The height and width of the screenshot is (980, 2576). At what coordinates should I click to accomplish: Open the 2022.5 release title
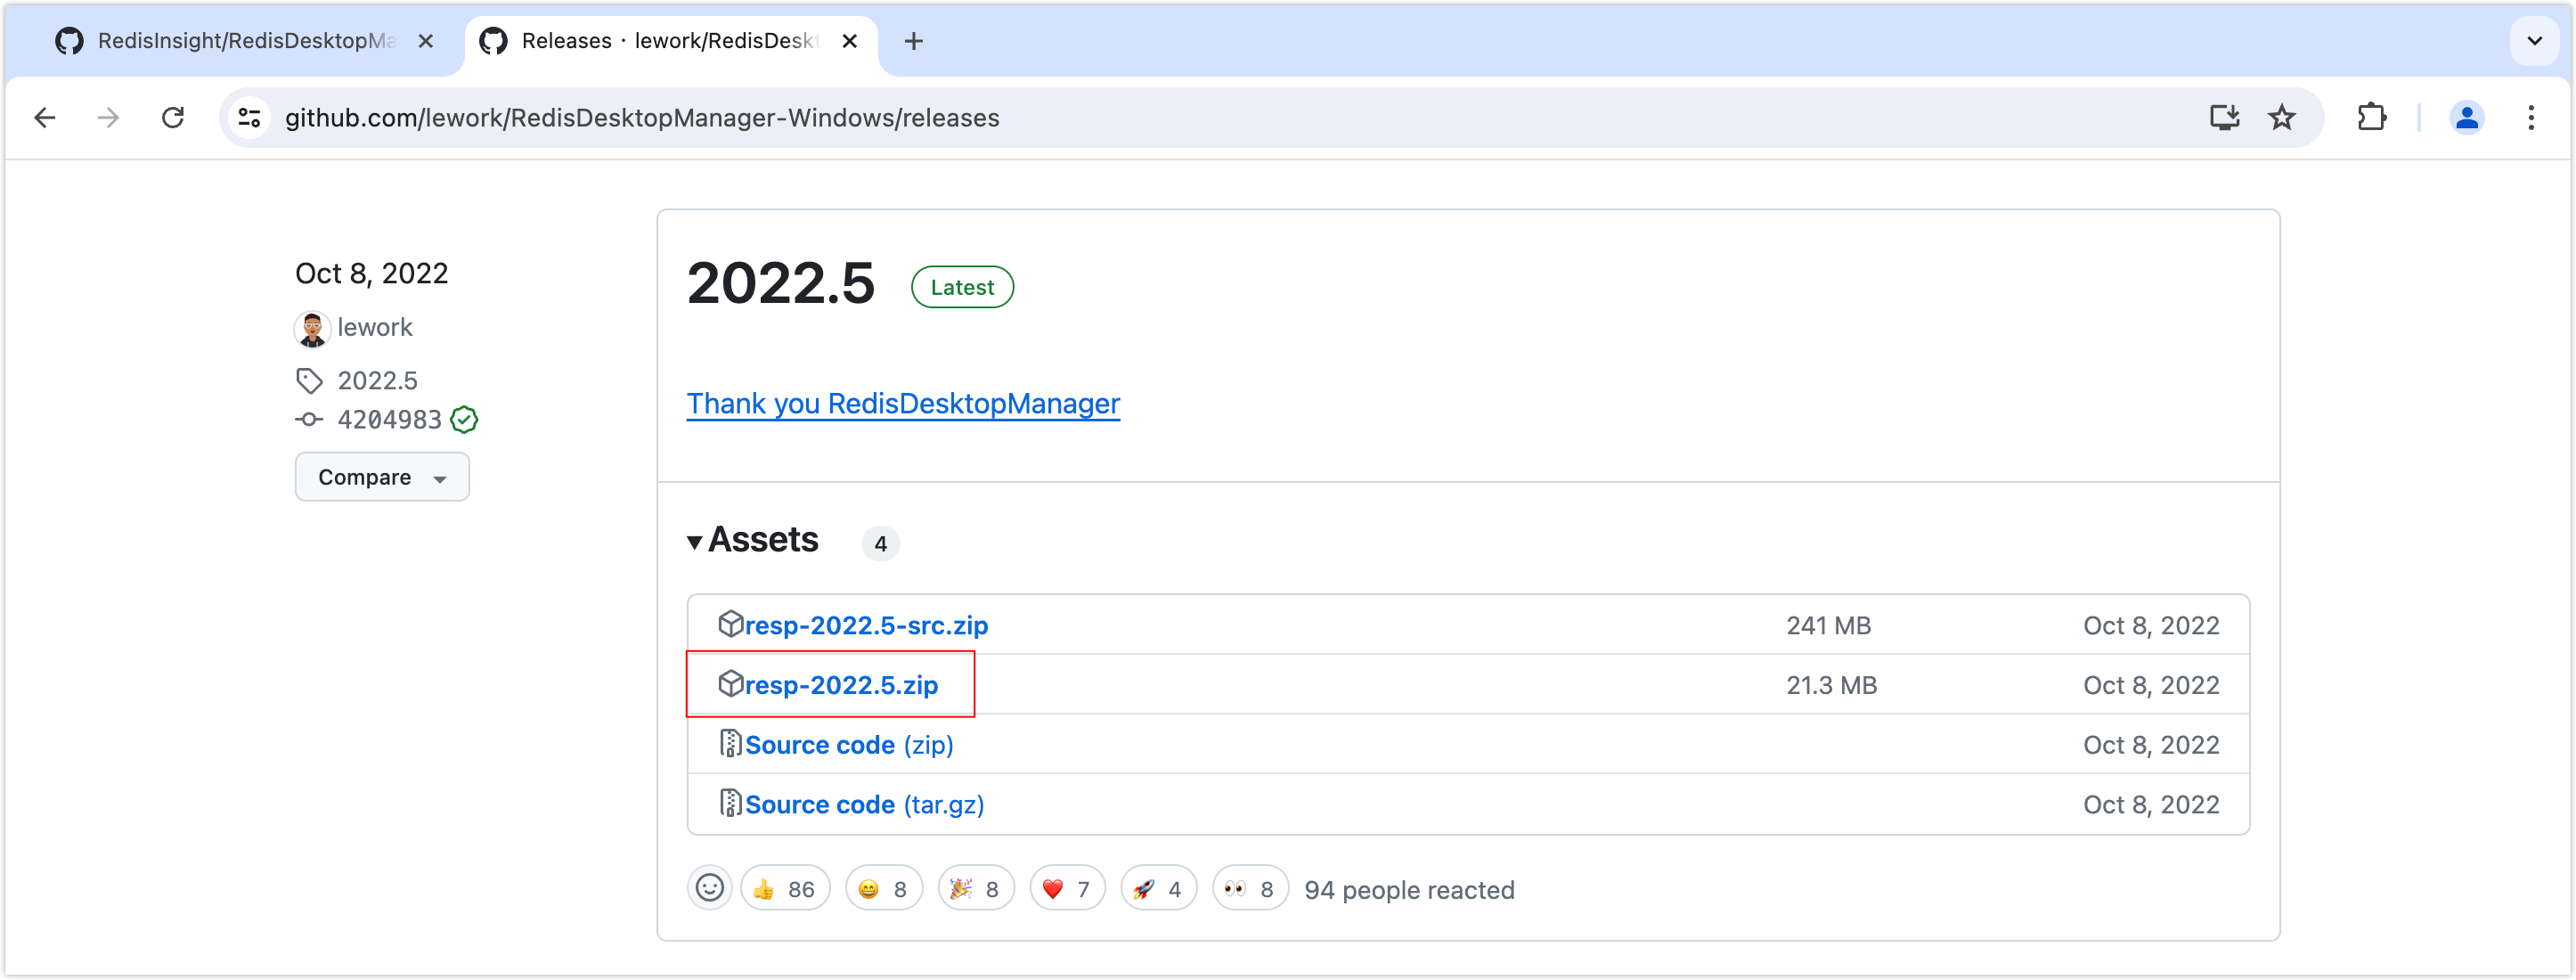[x=780, y=283]
